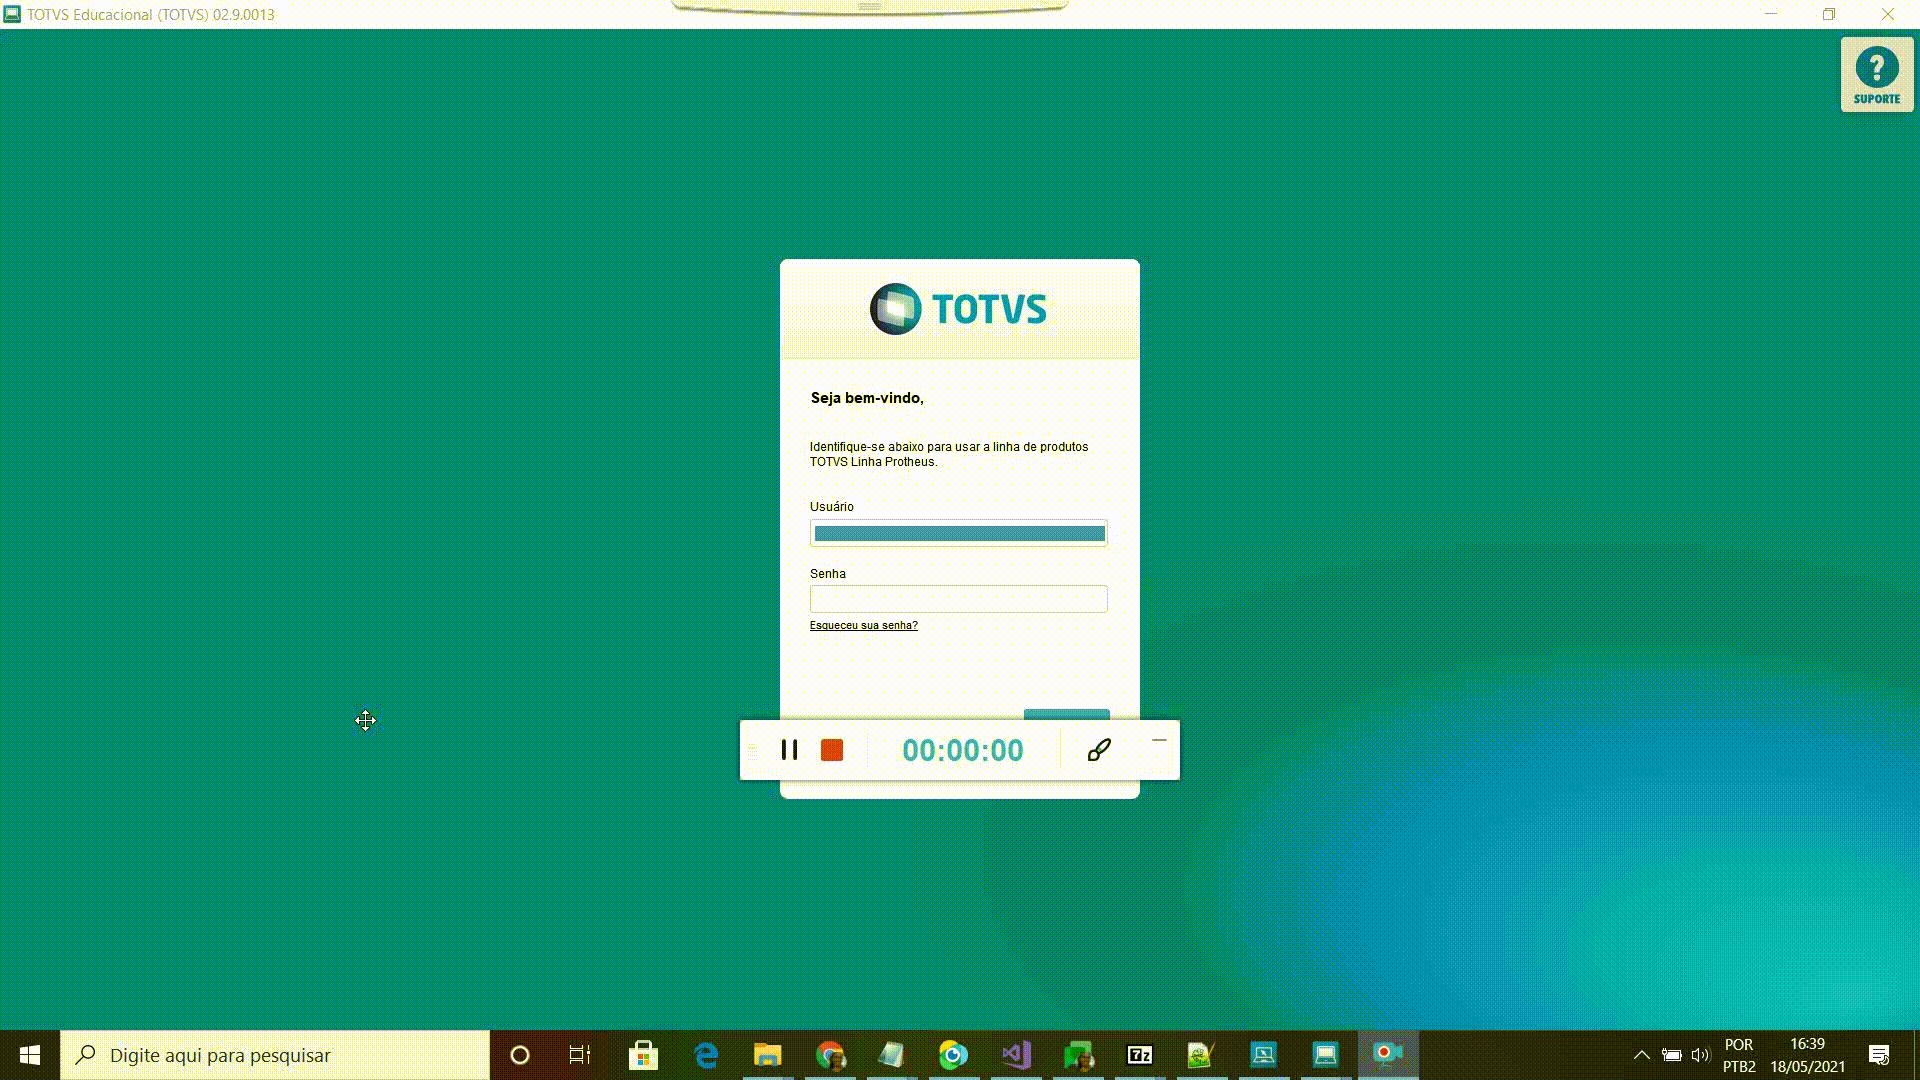Switch to Google Chrome on the taskbar
This screenshot has height=1080, width=1920.
click(830, 1055)
